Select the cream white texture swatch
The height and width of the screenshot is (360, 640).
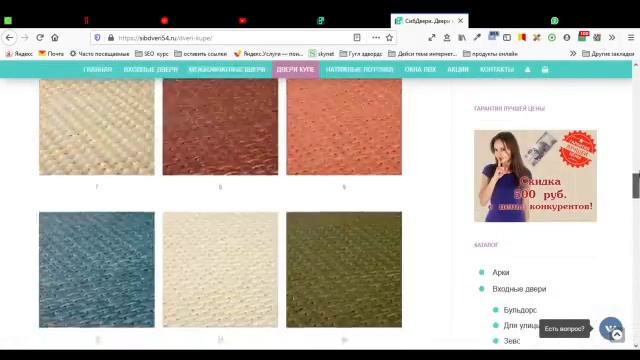[220, 269]
